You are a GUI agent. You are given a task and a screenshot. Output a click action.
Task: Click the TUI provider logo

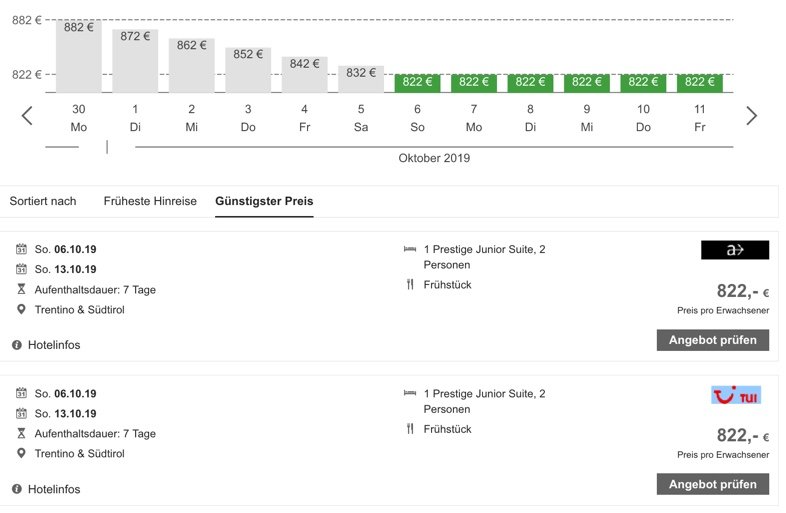(735, 395)
